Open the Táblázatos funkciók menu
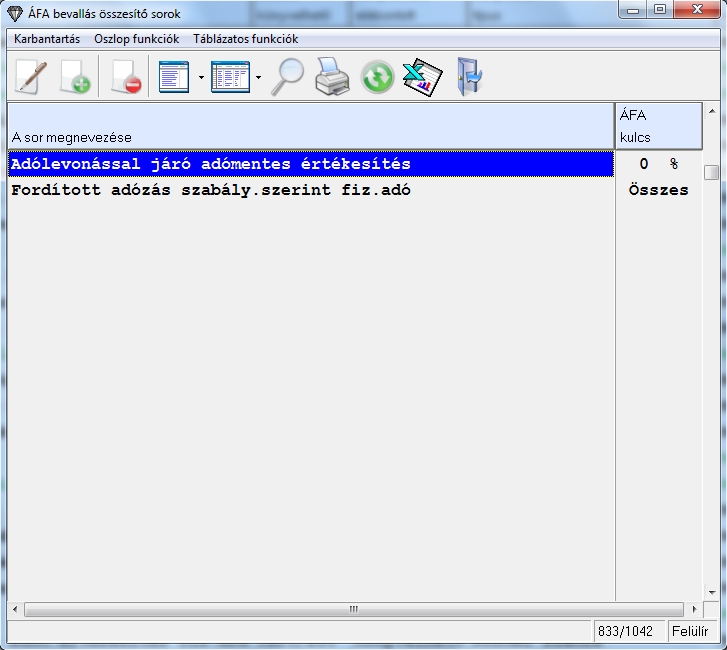The image size is (727, 650). 245,39
